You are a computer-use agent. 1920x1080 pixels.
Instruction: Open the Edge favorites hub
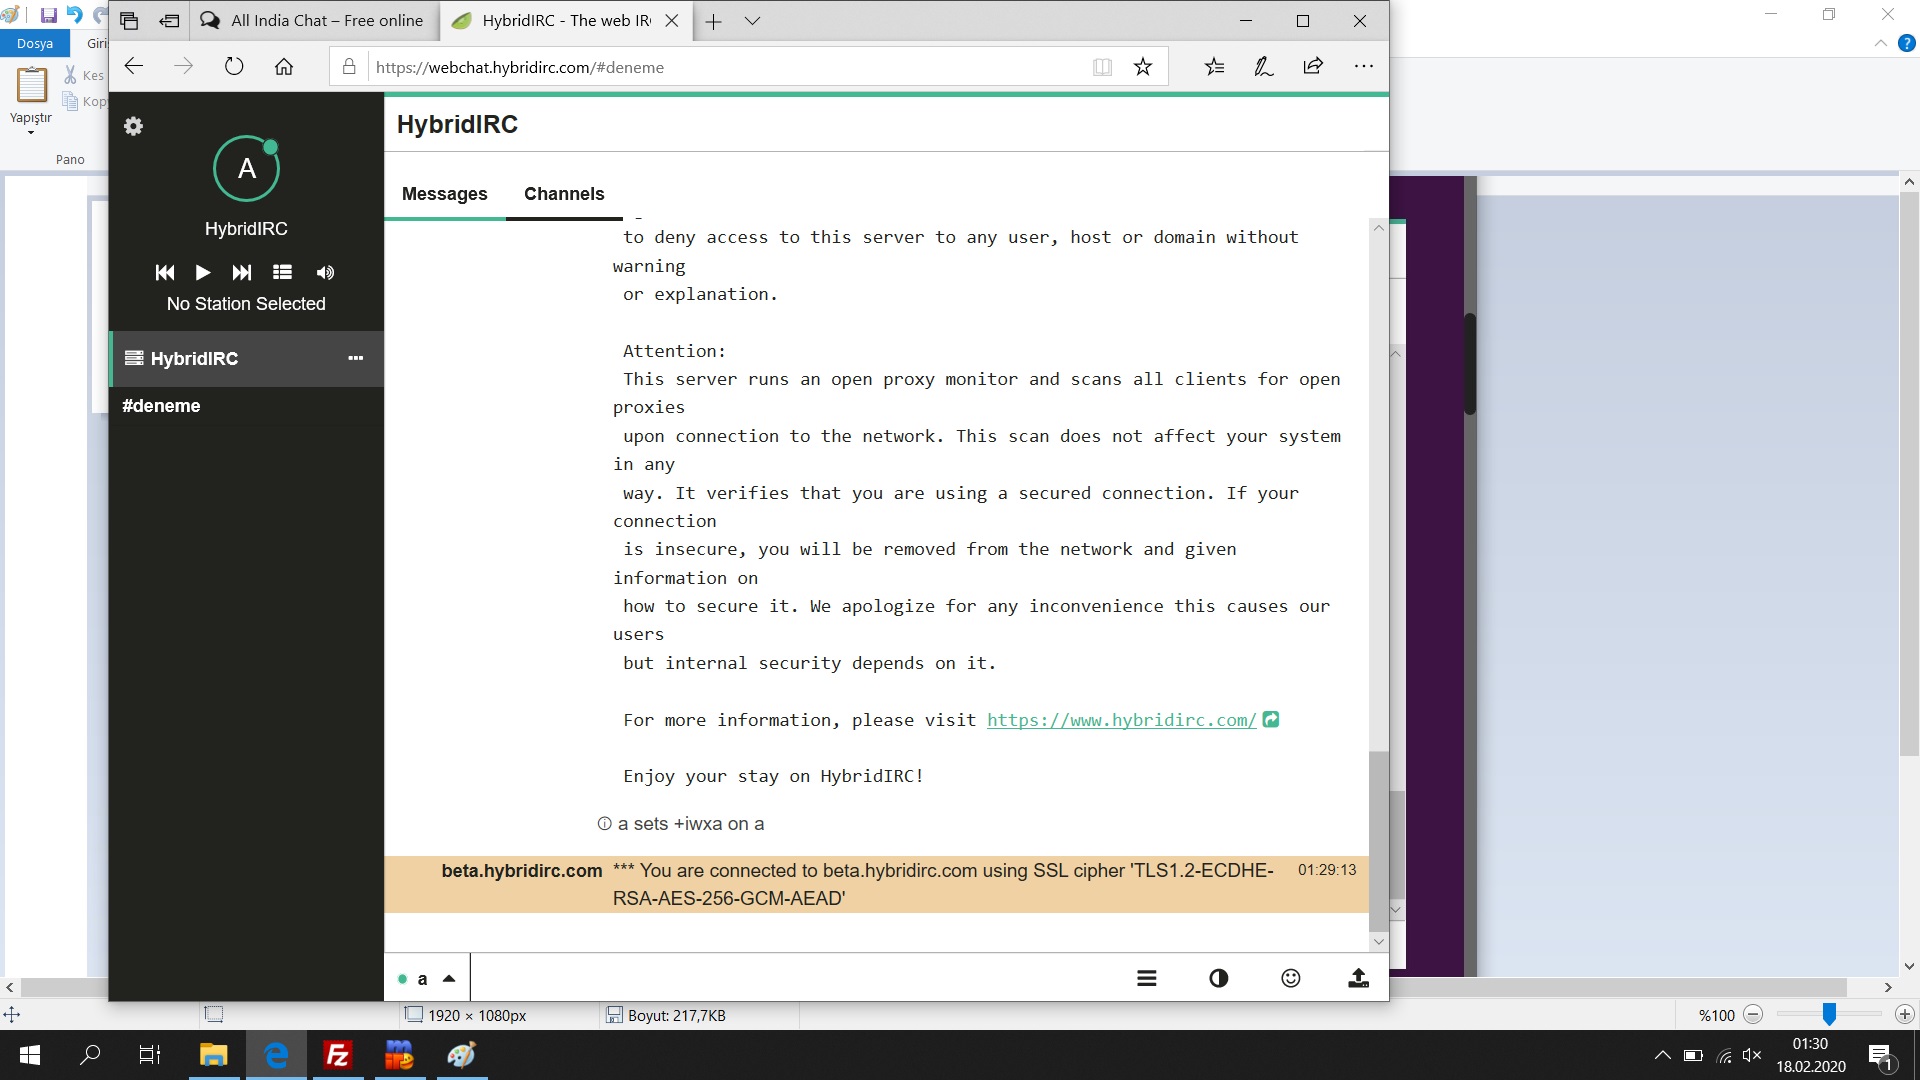point(1214,67)
